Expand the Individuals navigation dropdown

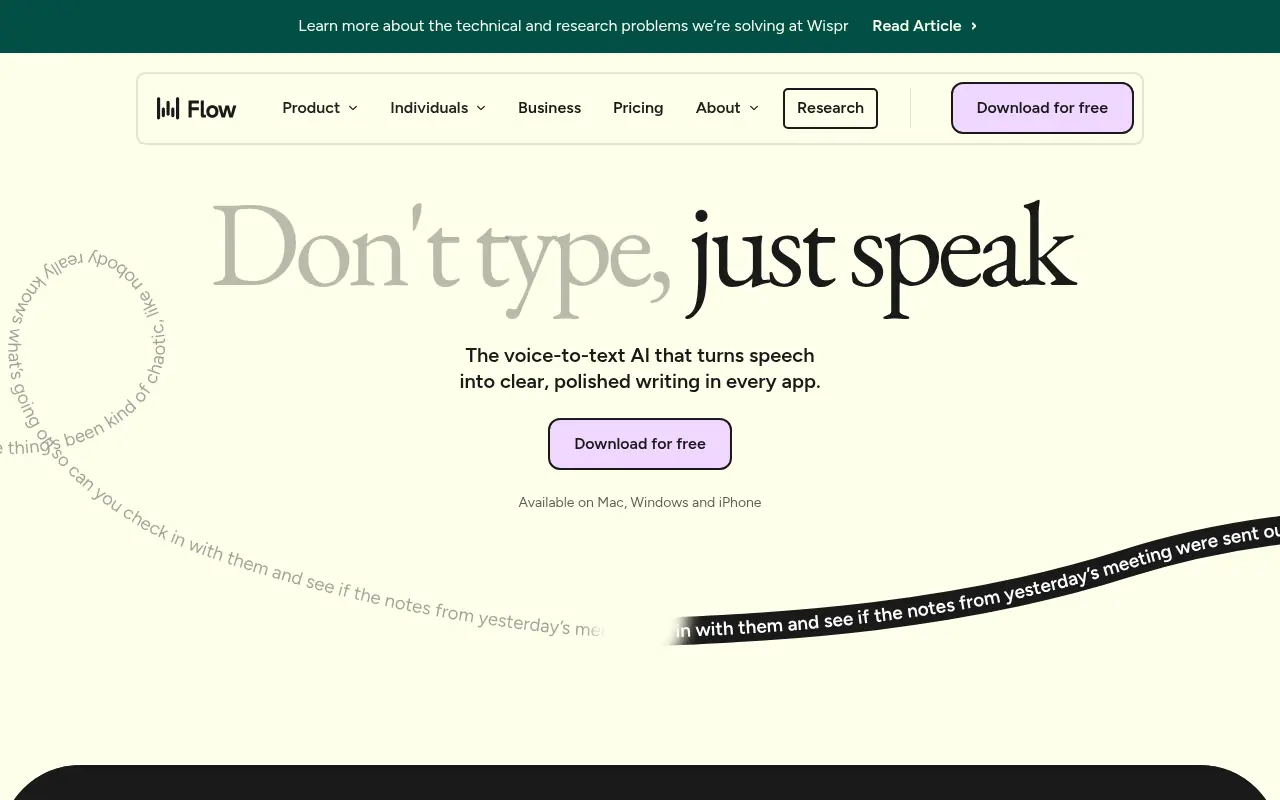429,108
